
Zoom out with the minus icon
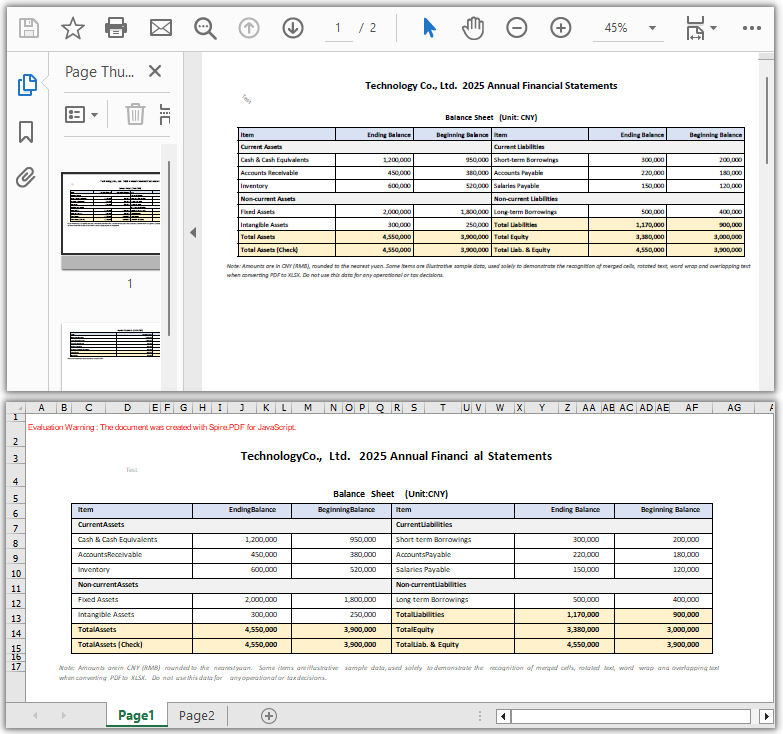click(x=516, y=28)
